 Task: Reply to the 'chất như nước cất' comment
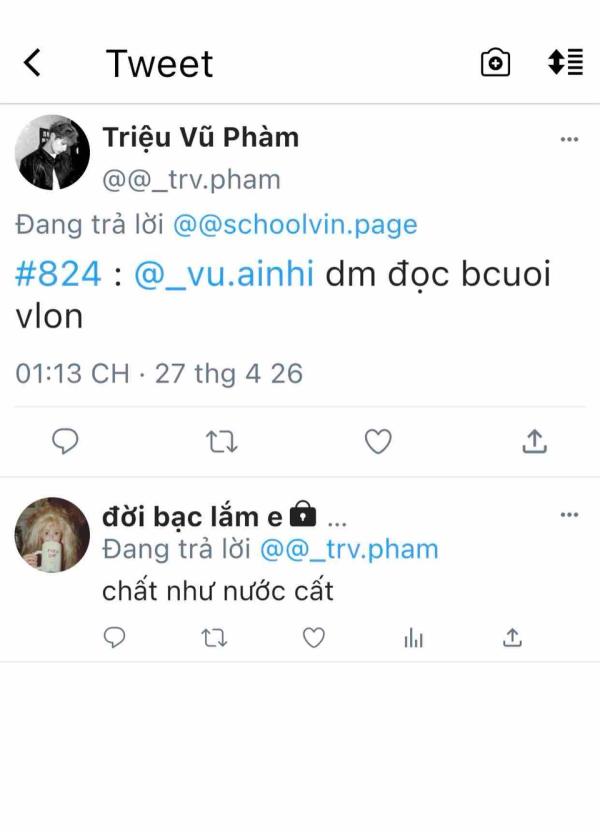click(x=114, y=637)
